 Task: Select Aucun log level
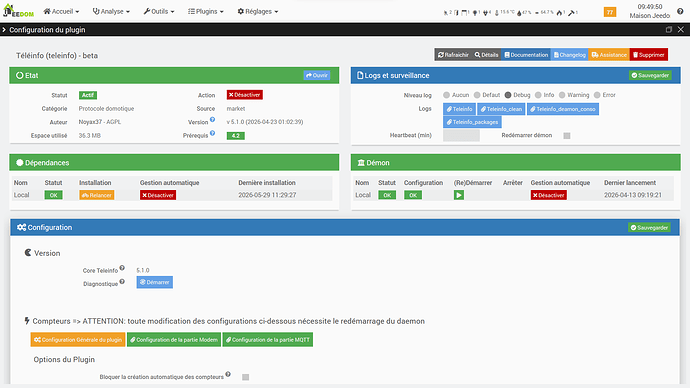(x=447, y=95)
